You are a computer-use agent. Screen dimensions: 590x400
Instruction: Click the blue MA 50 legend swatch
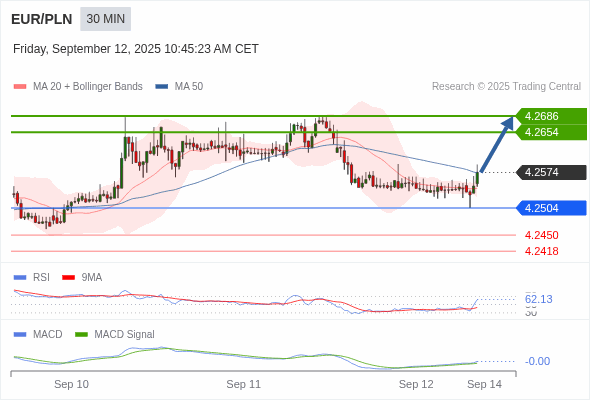[x=162, y=87]
